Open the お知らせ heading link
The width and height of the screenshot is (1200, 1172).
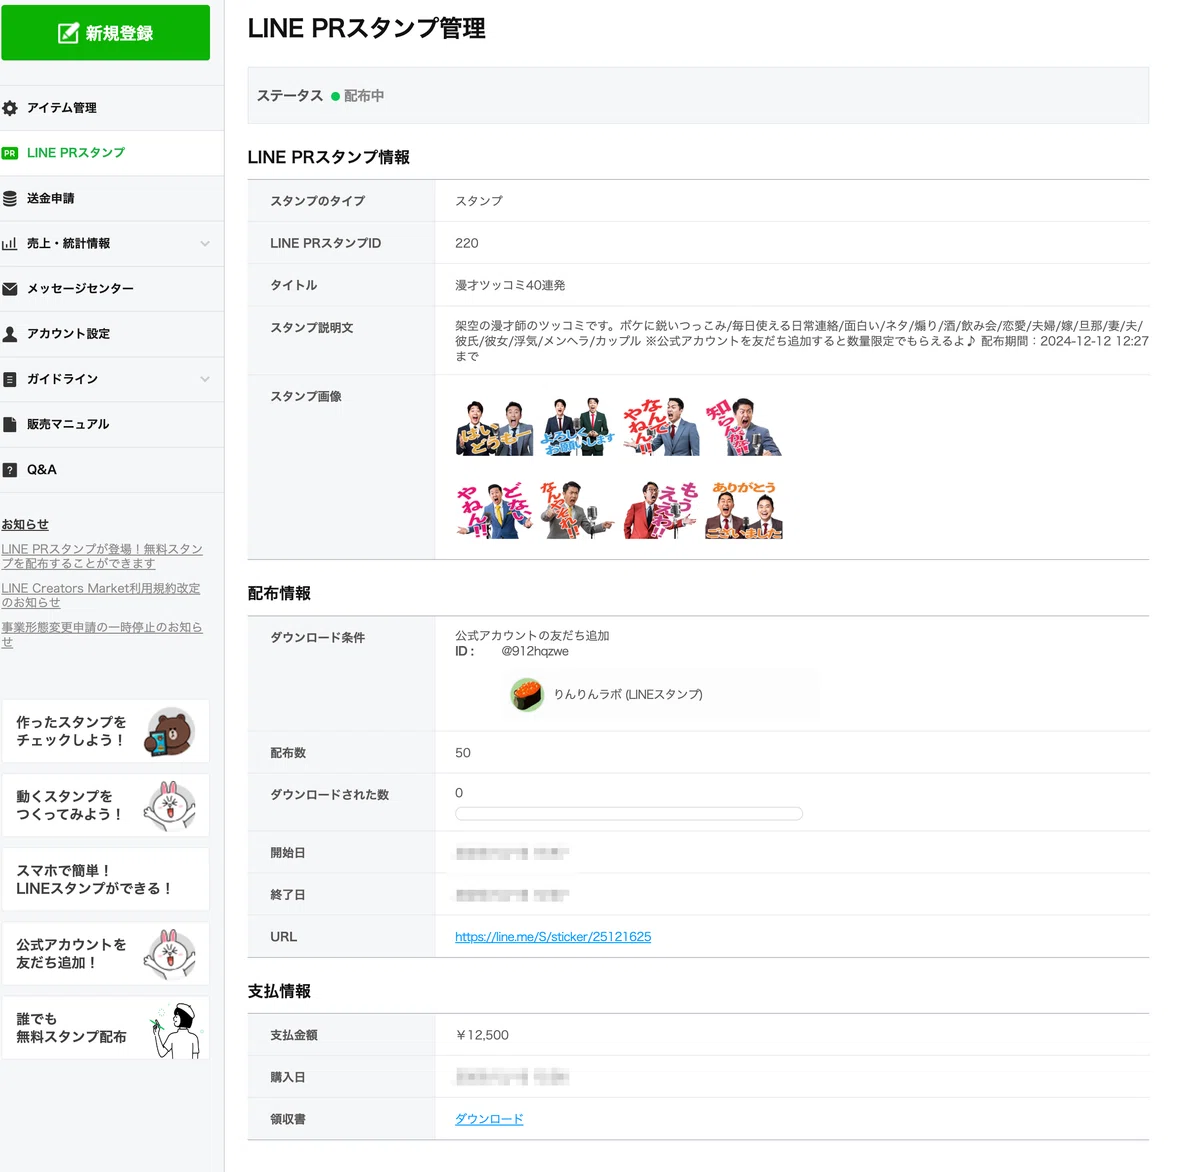click(25, 524)
